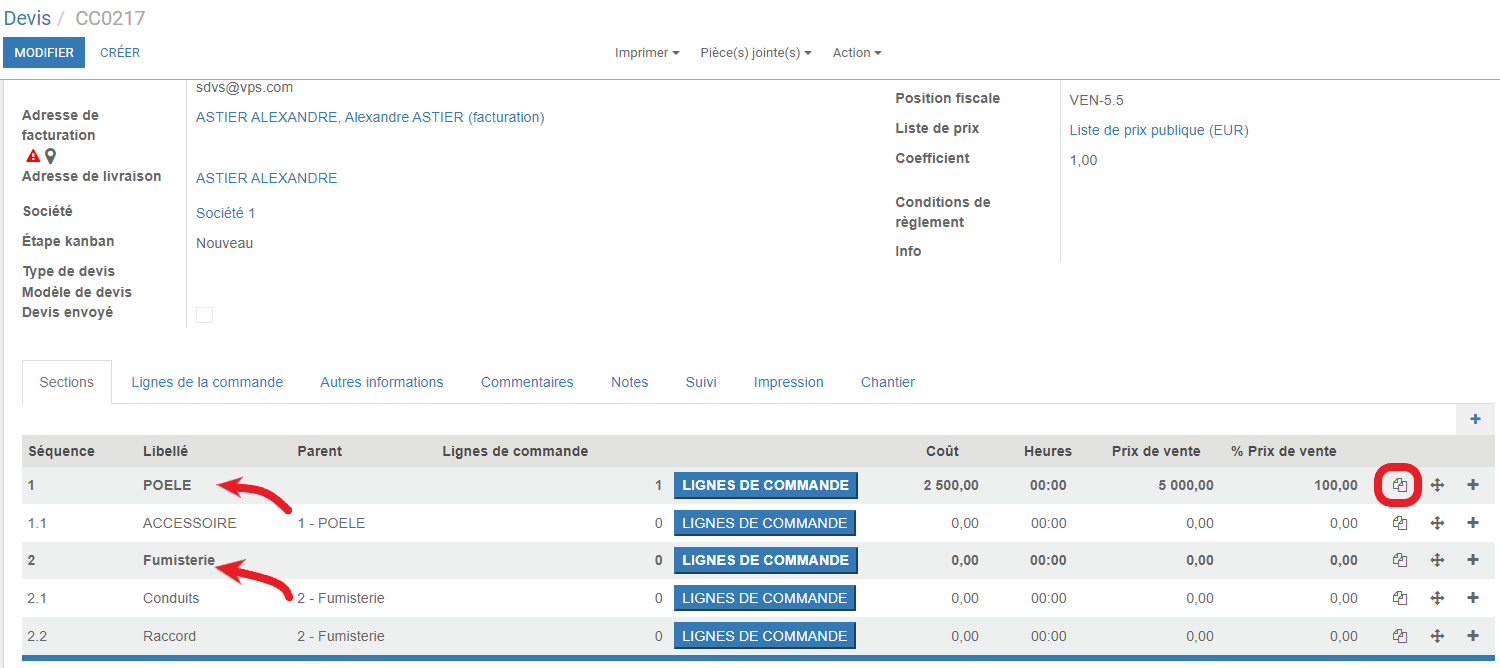Open LIGNES DE COMMANDE for Raccord row

[x=765, y=636]
